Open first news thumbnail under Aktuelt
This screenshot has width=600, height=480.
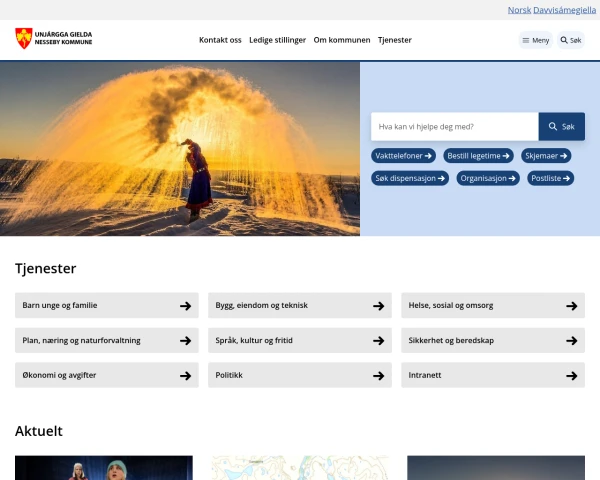click(x=103, y=468)
